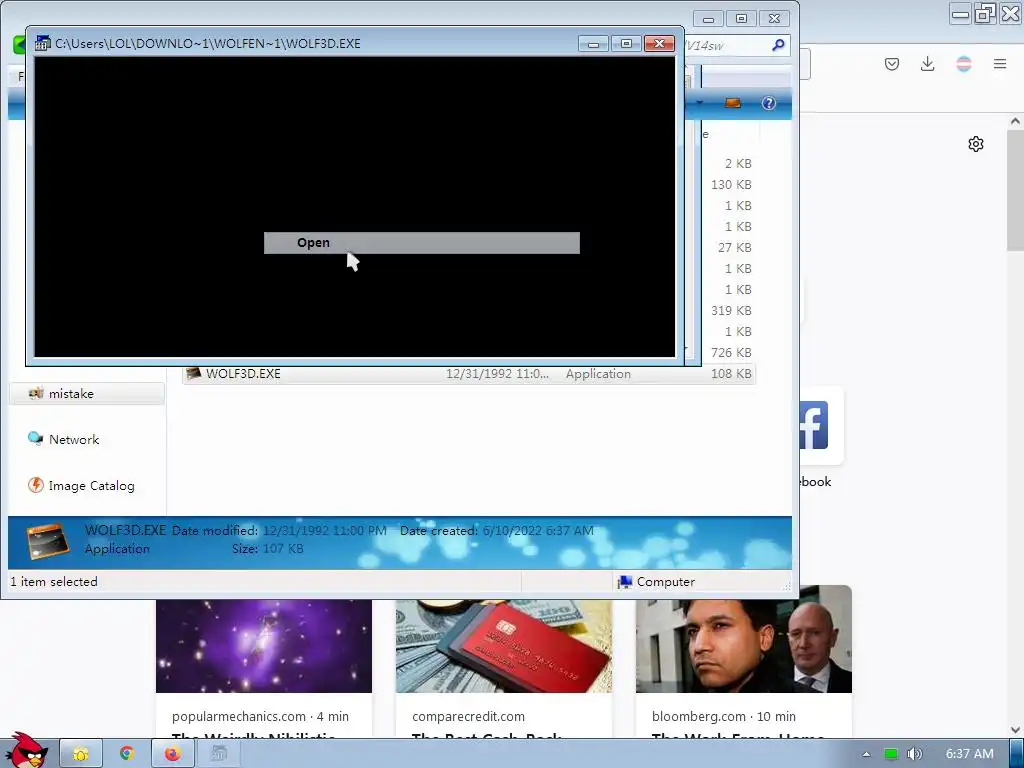Screen dimensions: 1024x768
Task: Click the mistake folder icon
Action: point(36,394)
